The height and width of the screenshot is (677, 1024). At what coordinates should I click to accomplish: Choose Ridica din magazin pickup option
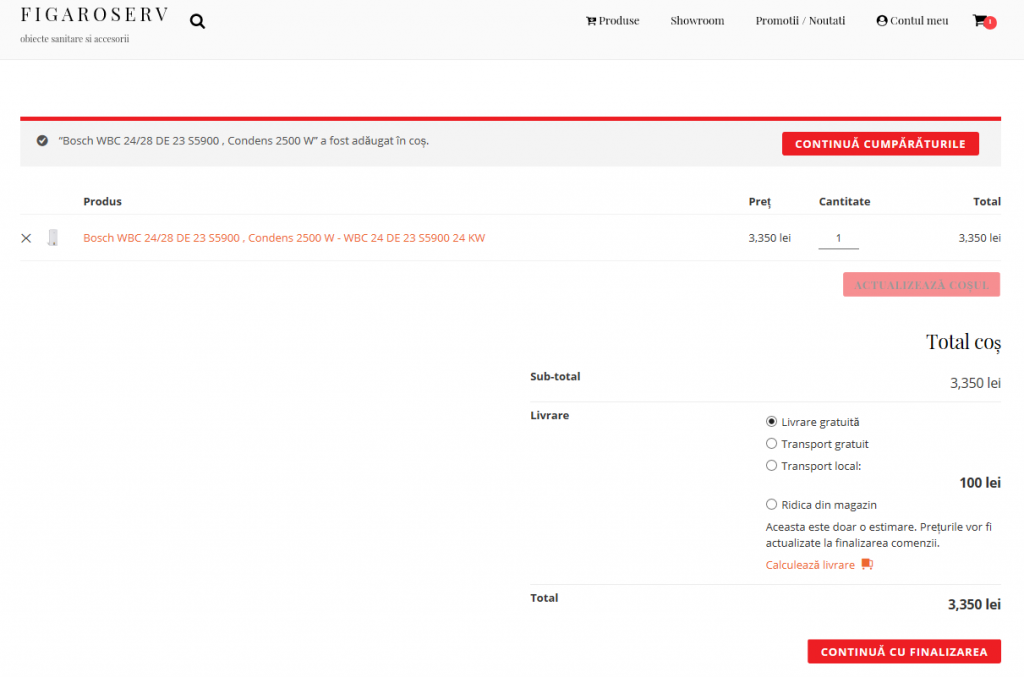[x=771, y=505]
